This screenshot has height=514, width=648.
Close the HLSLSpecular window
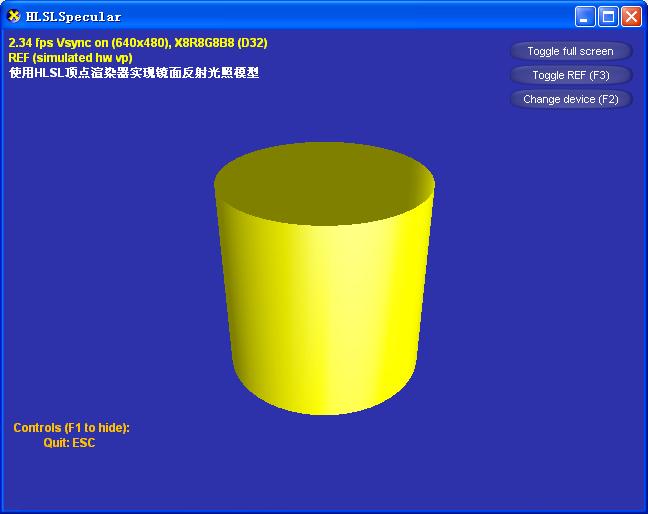point(631,17)
